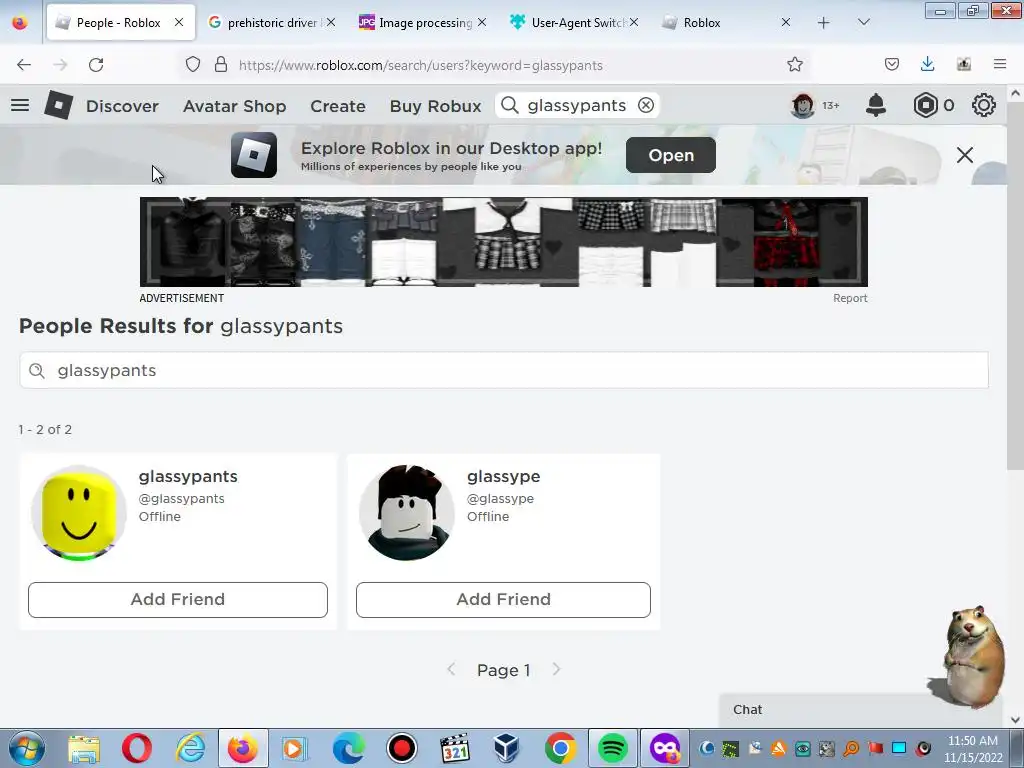The image size is (1024, 768).
Task: Click the taskbar clock showing 11:50 AM
Action: point(972,741)
